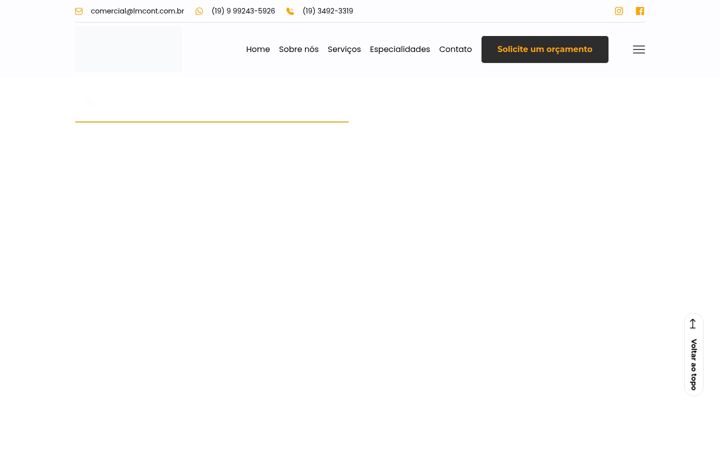Open the Especialidades menu item
720x450 pixels.
[x=400, y=49]
